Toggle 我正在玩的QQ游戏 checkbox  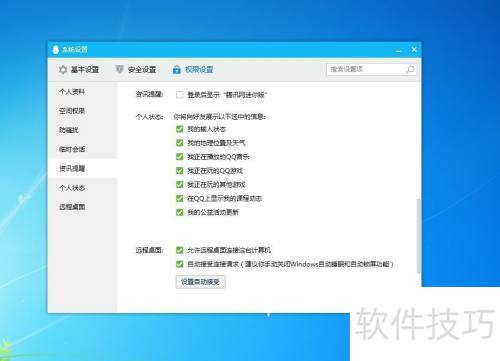coord(180,171)
